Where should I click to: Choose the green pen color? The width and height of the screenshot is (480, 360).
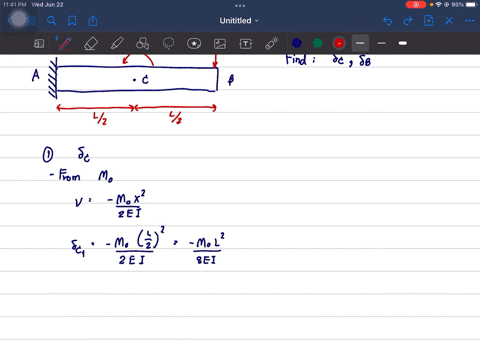[318, 43]
